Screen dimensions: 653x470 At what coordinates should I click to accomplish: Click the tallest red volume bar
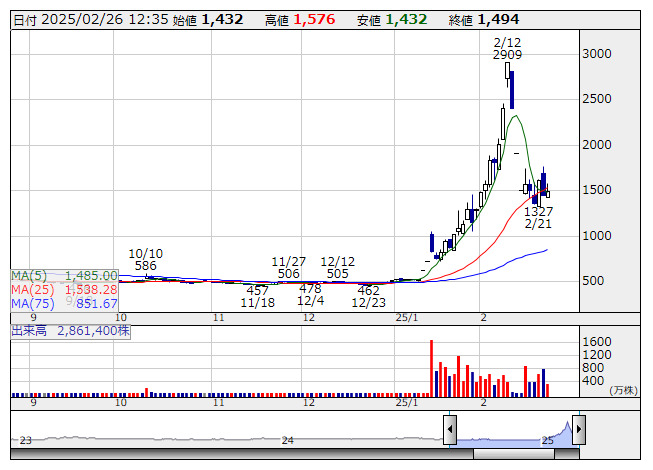point(432,368)
